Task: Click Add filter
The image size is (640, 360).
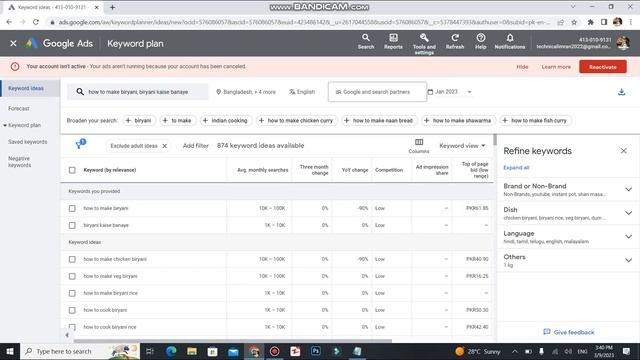Action: (196, 146)
